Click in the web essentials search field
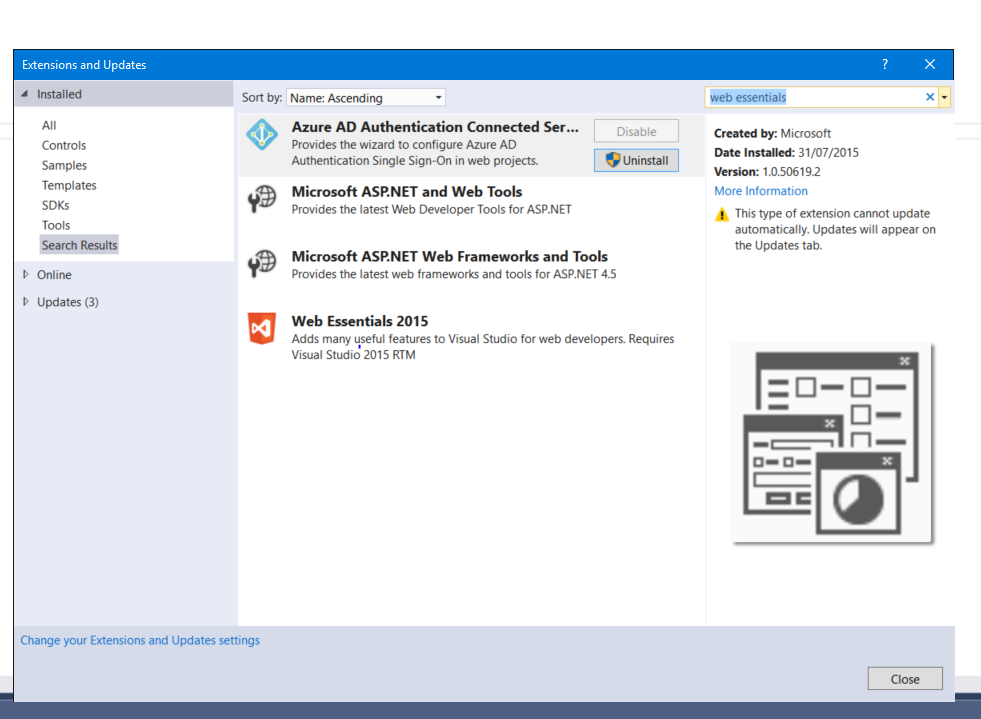The width and height of the screenshot is (981, 719). 810,97
